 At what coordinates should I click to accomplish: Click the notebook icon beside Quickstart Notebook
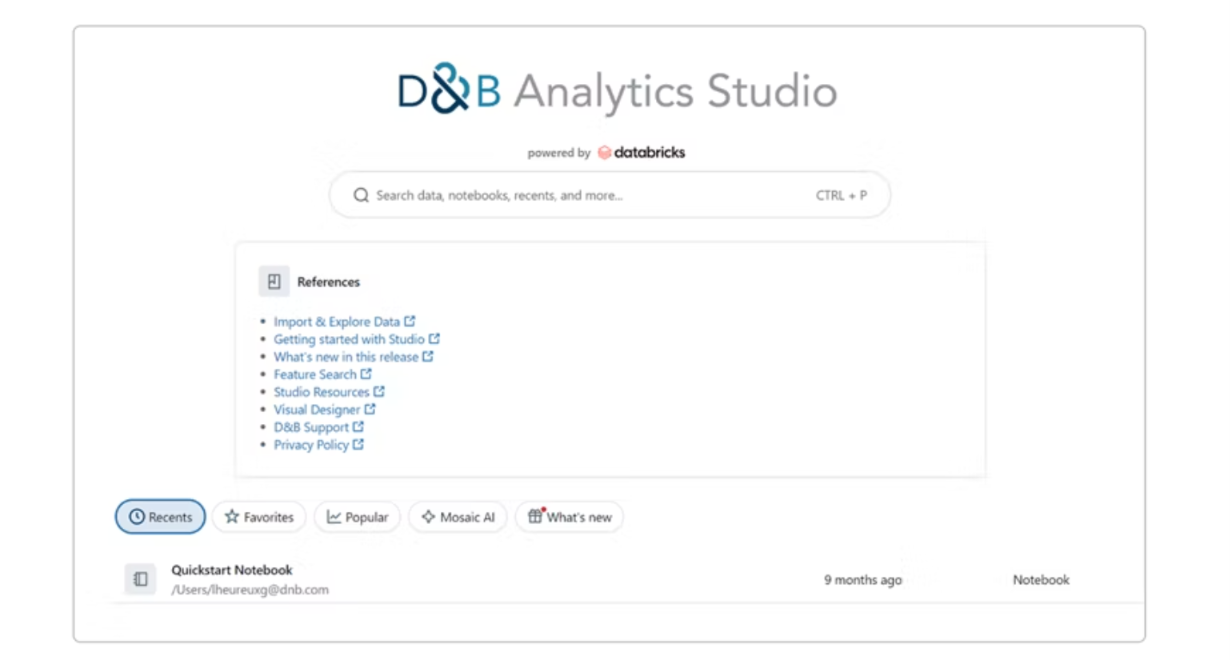click(140, 579)
